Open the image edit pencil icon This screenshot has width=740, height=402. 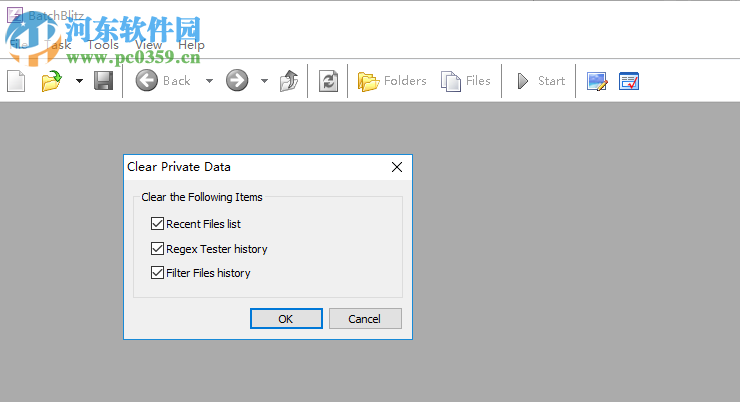click(597, 81)
